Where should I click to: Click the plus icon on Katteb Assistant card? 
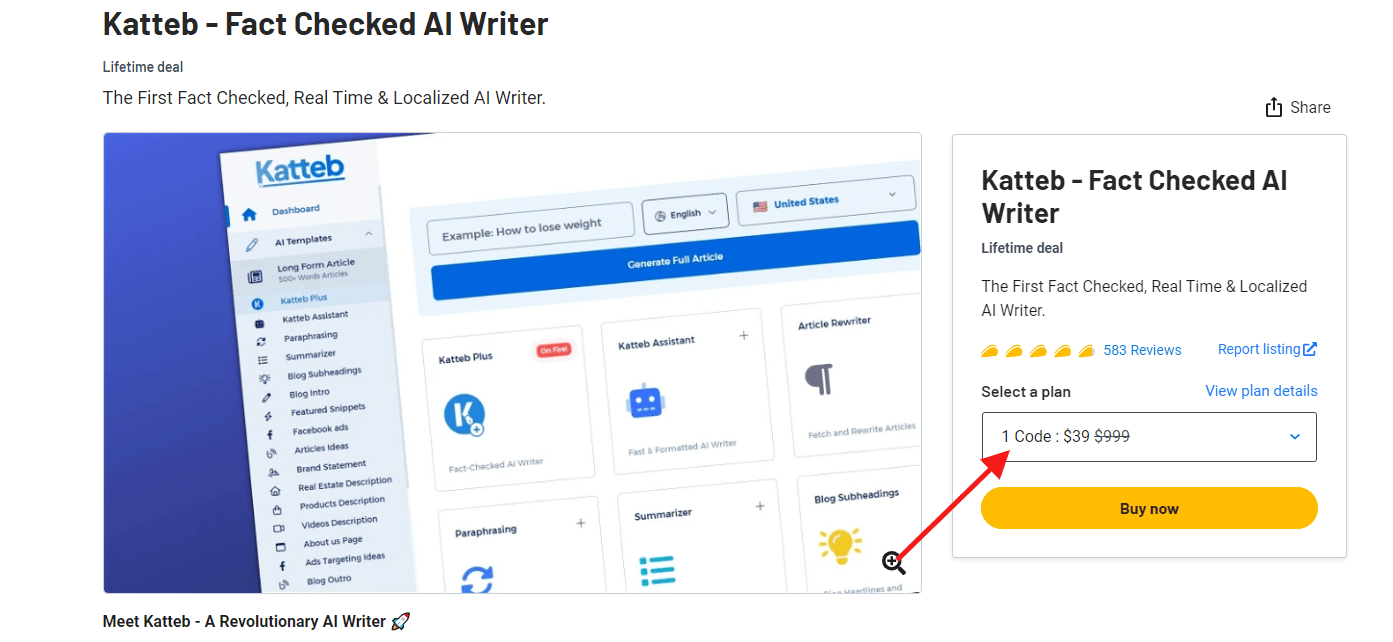pyautogui.click(x=744, y=336)
